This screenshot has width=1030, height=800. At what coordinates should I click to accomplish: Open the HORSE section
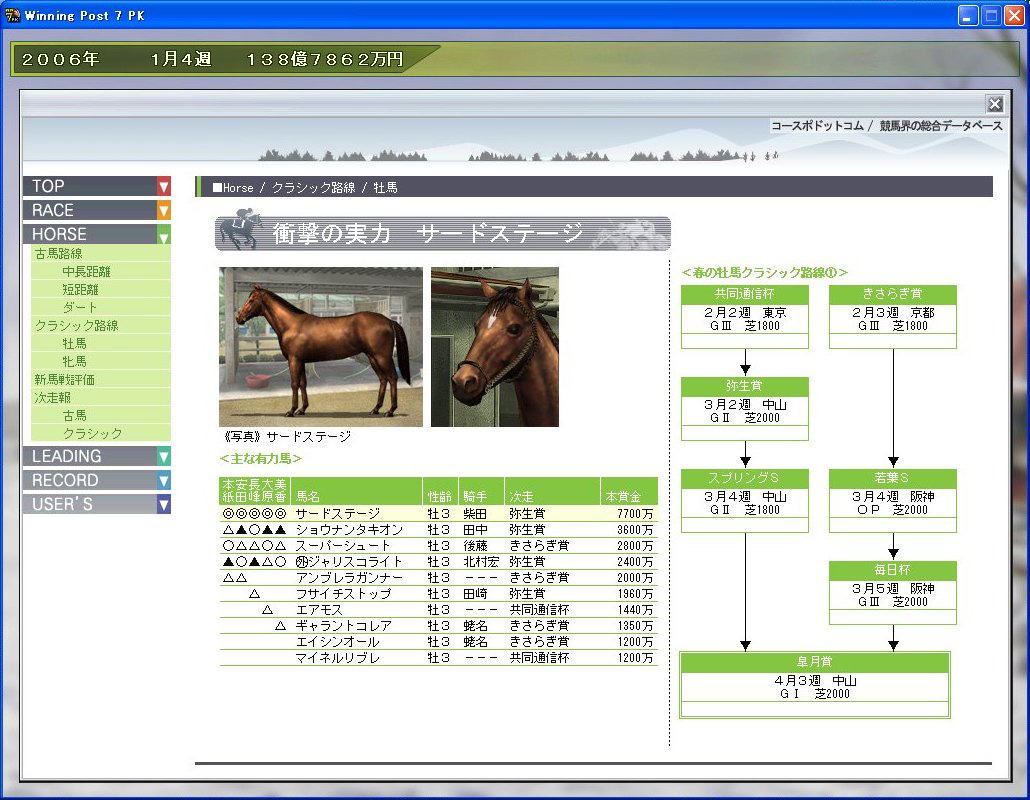pyautogui.click(x=90, y=234)
